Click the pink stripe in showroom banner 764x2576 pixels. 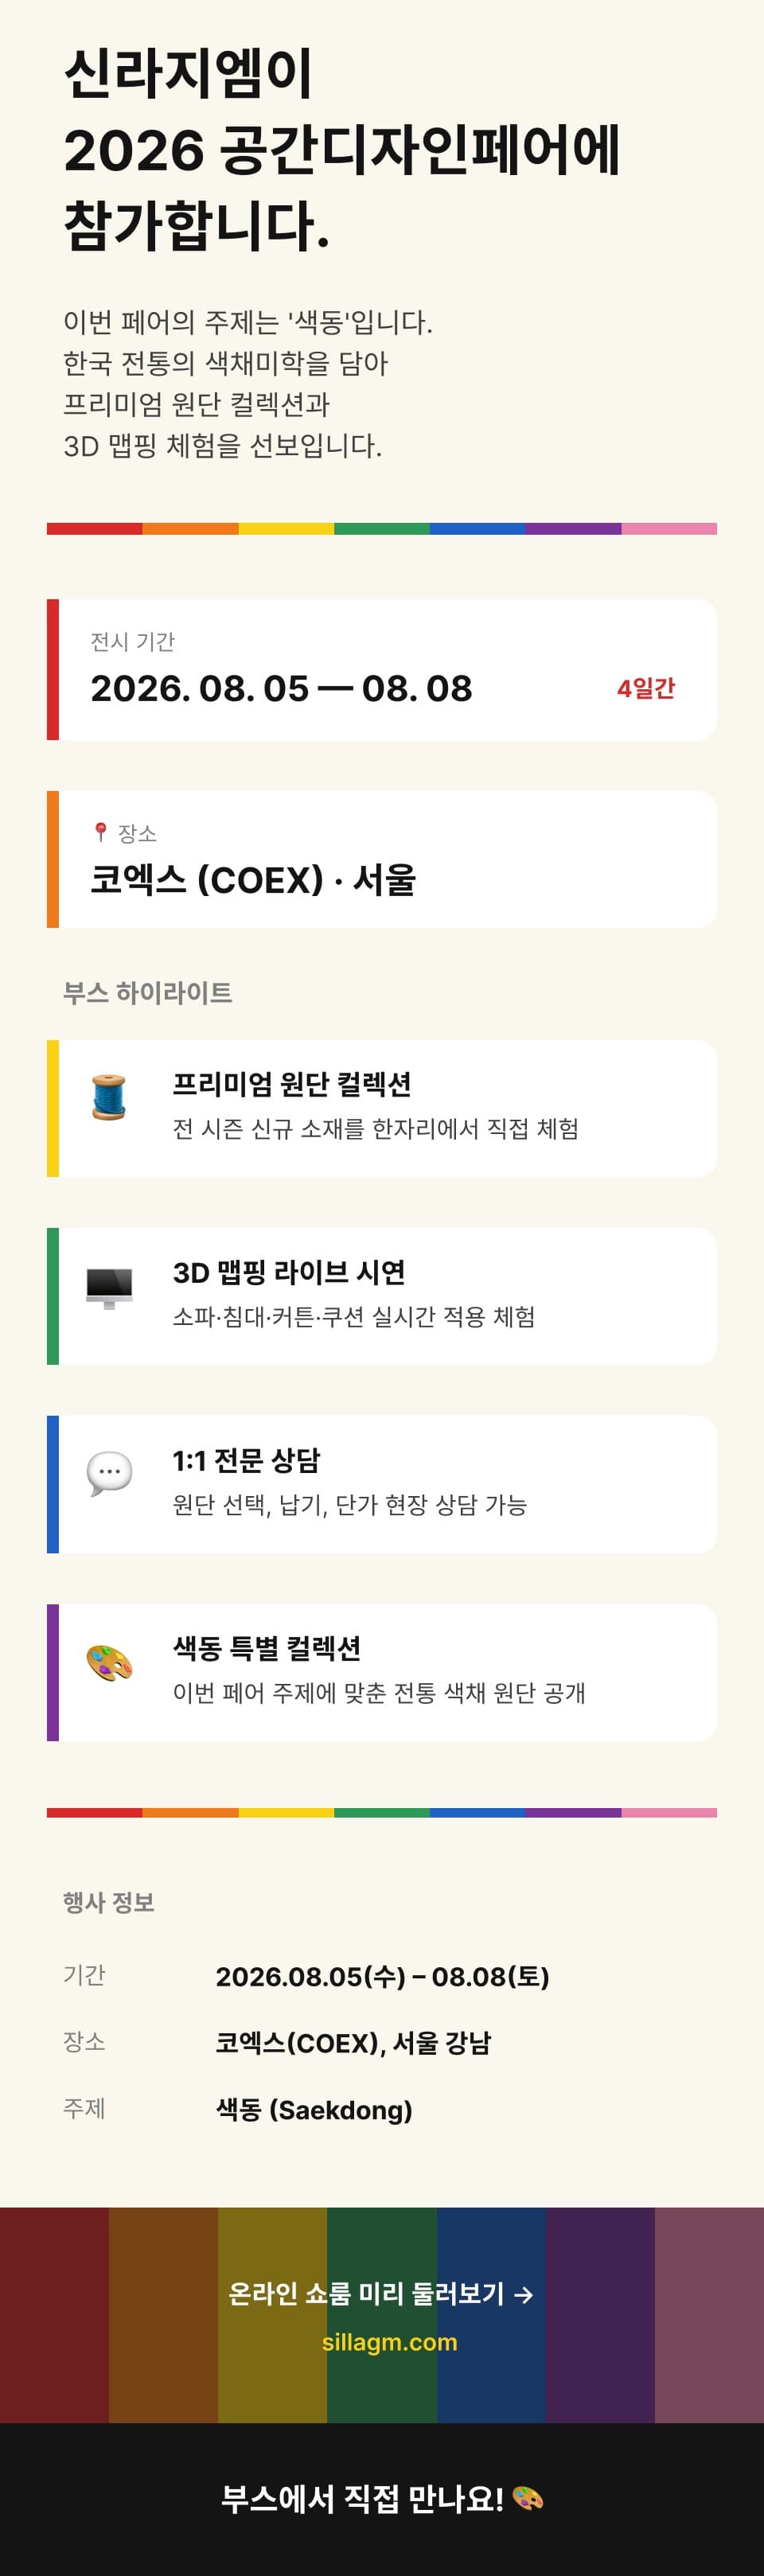[709, 2314]
